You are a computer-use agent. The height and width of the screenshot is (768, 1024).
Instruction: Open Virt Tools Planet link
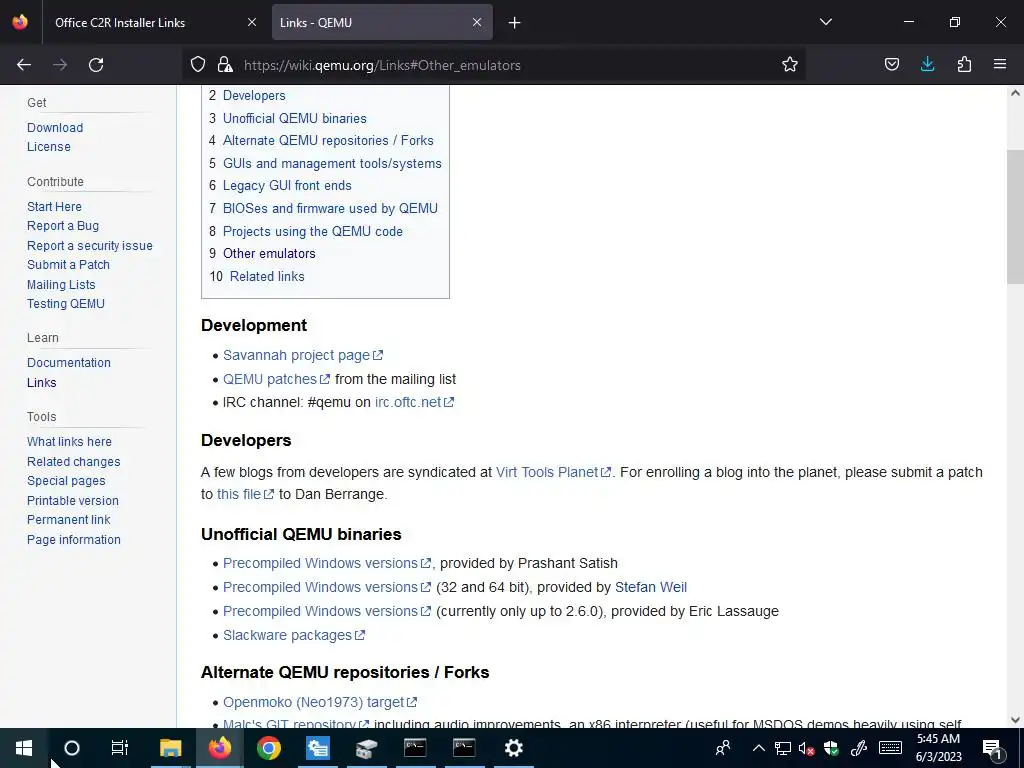(553, 472)
